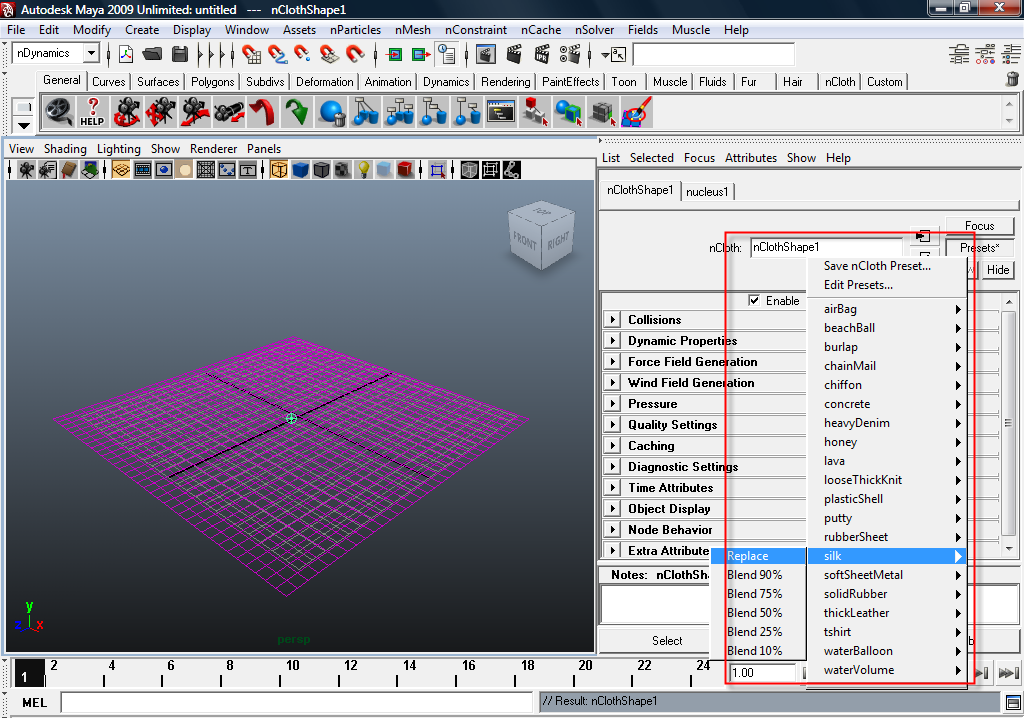This screenshot has height=718, width=1024.
Task: Click the black window shelf icon with yellow lines
Action: [501, 112]
